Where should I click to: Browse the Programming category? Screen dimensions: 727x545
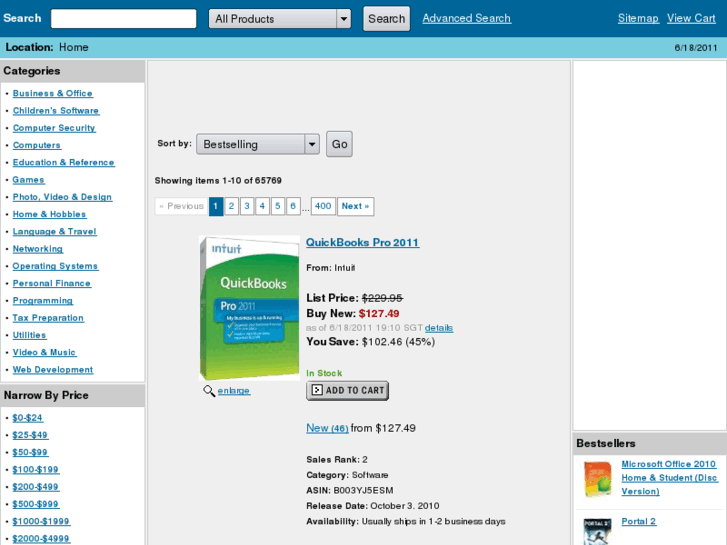click(43, 300)
